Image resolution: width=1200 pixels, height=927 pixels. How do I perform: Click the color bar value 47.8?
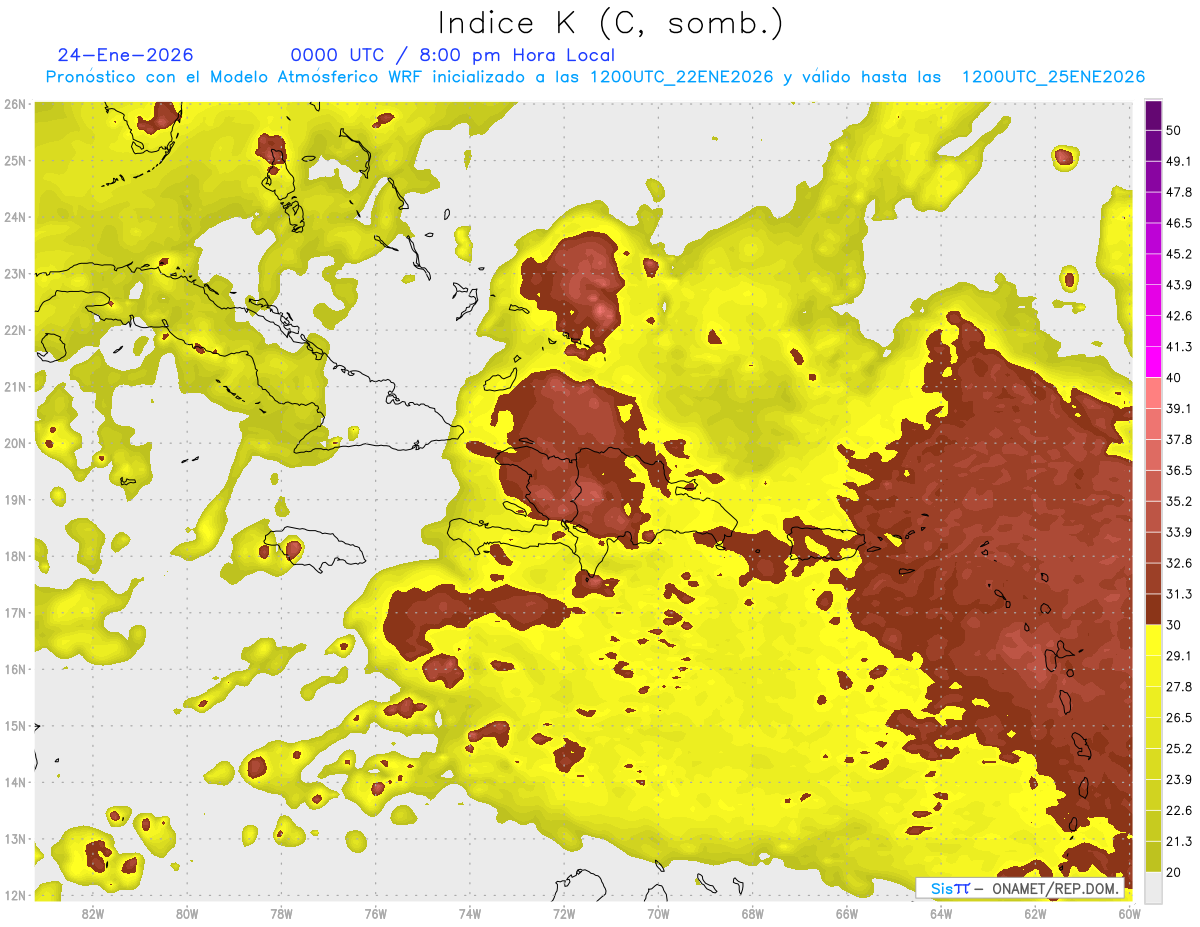pos(1178,192)
